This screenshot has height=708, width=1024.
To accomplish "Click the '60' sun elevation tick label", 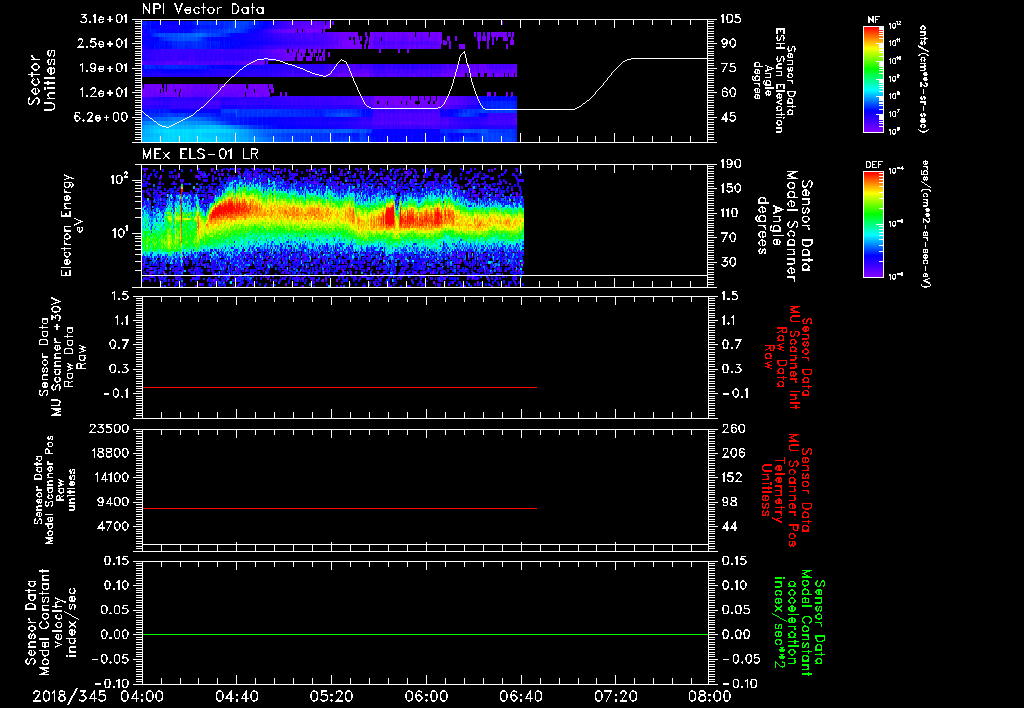I will coord(728,93).
